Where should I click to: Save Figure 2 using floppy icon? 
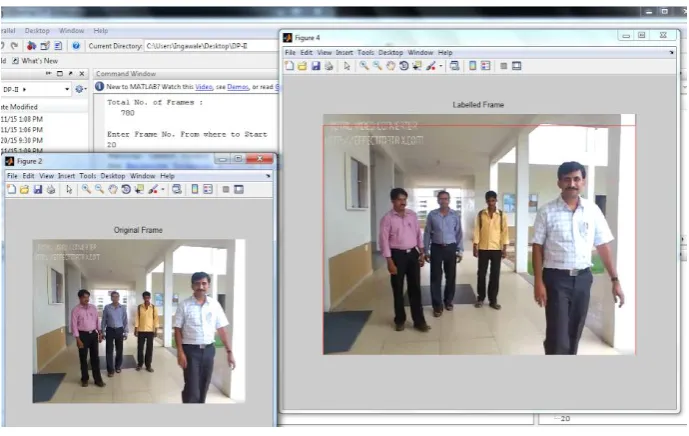[38, 189]
